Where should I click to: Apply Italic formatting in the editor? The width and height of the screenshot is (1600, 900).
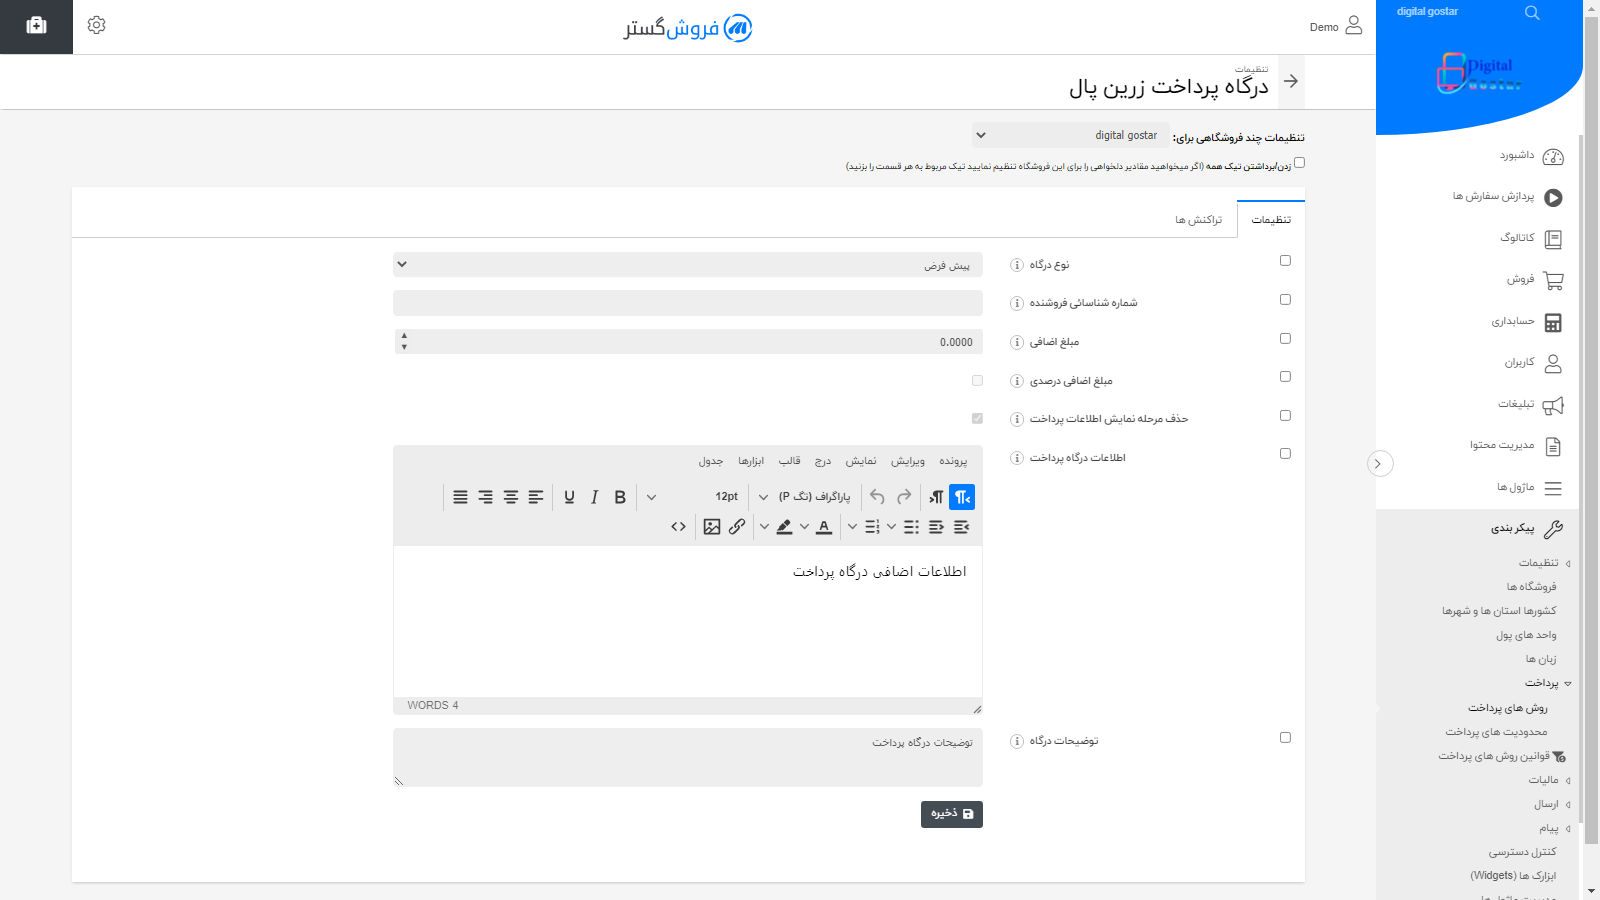tap(594, 496)
